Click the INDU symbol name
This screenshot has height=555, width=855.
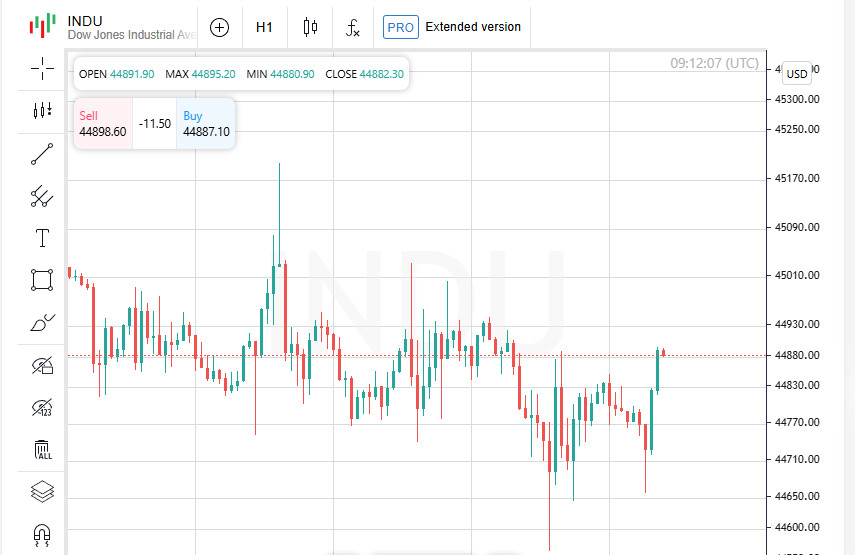pos(85,21)
